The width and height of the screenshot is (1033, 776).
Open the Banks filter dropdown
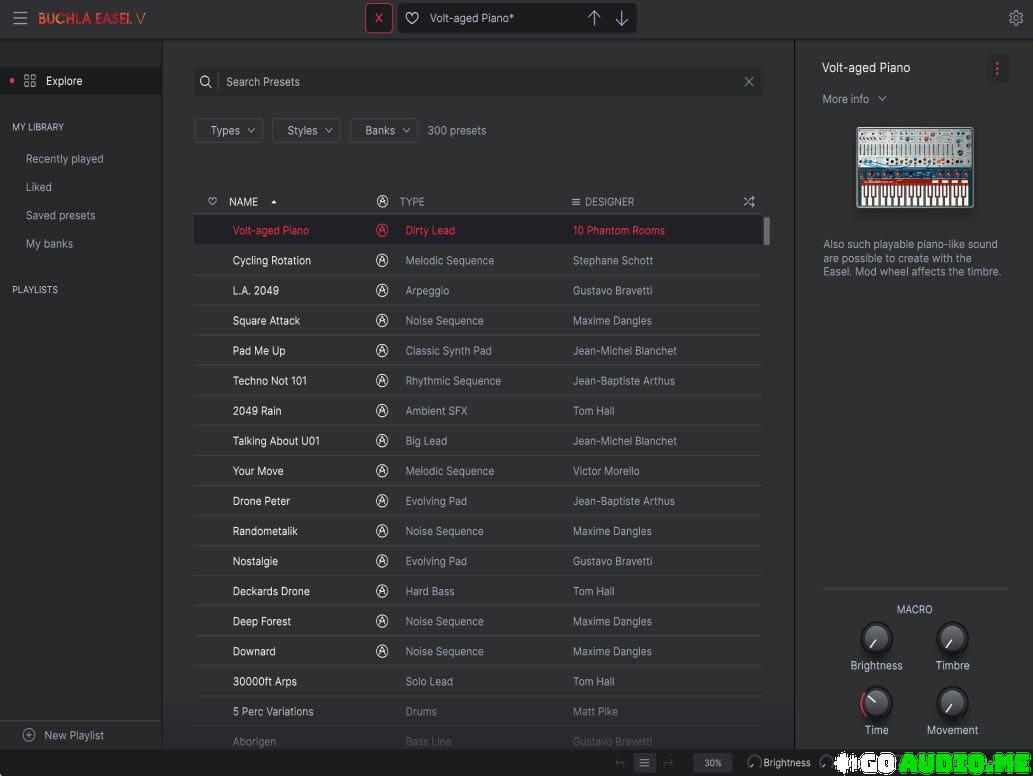[x=384, y=130]
